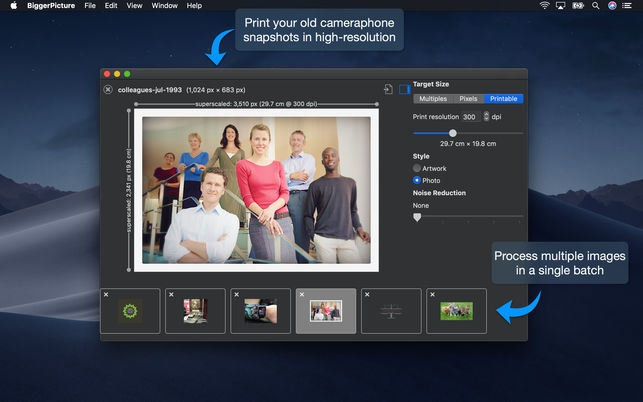The width and height of the screenshot is (643, 402).
Task: Select the dark line drawing thumbnail
Action: tap(391, 311)
